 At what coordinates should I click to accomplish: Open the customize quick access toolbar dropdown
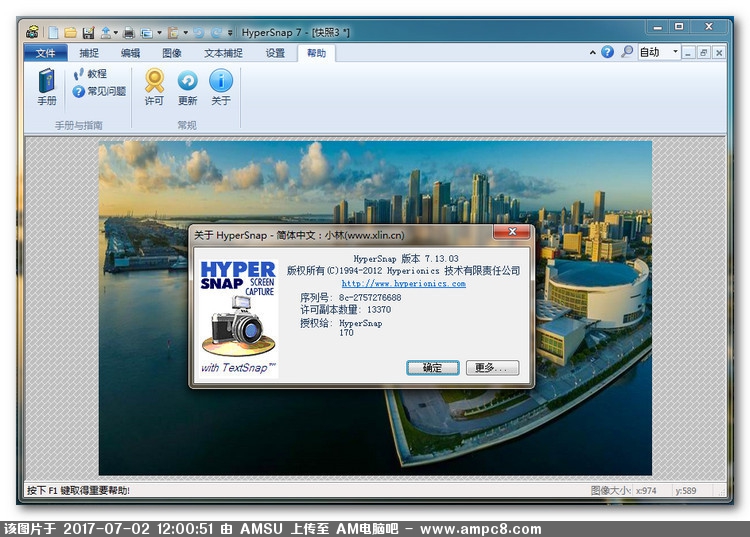tap(230, 33)
